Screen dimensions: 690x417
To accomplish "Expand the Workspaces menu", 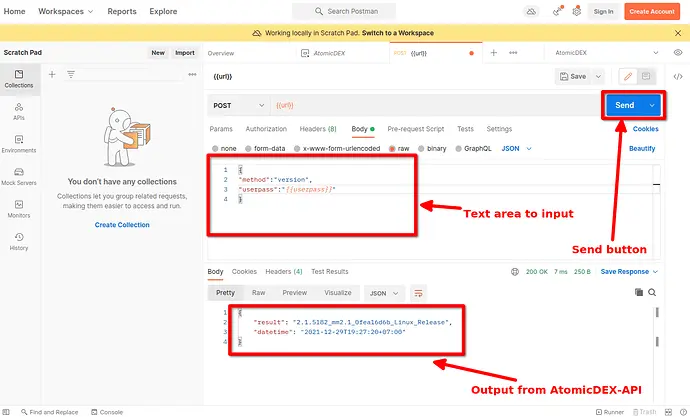I will coord(65,11).
